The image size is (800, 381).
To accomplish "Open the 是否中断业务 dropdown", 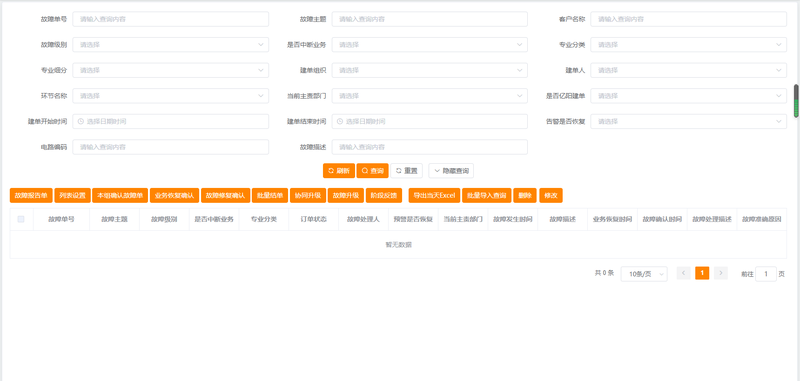I will [x=430, y=44].
